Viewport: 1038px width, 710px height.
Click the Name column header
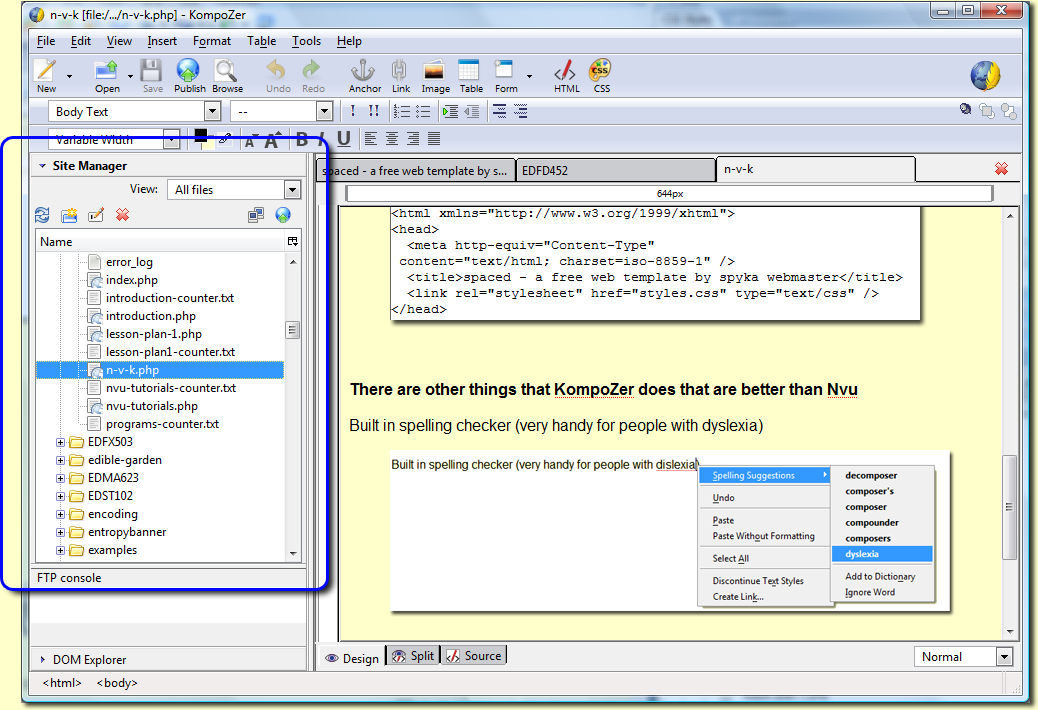coord(160,242)
